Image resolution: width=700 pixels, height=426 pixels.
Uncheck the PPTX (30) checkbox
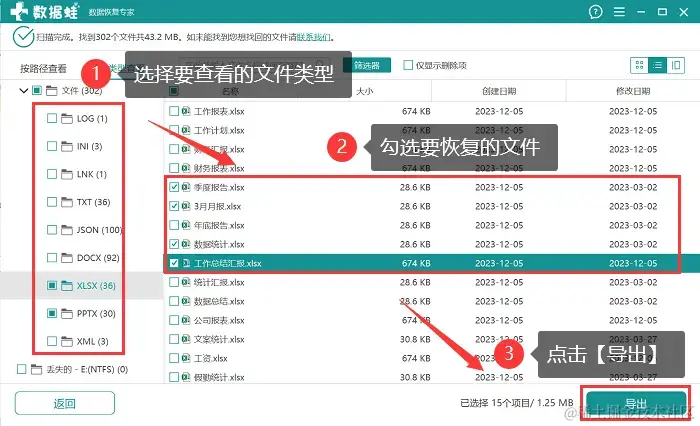(52, 313)
